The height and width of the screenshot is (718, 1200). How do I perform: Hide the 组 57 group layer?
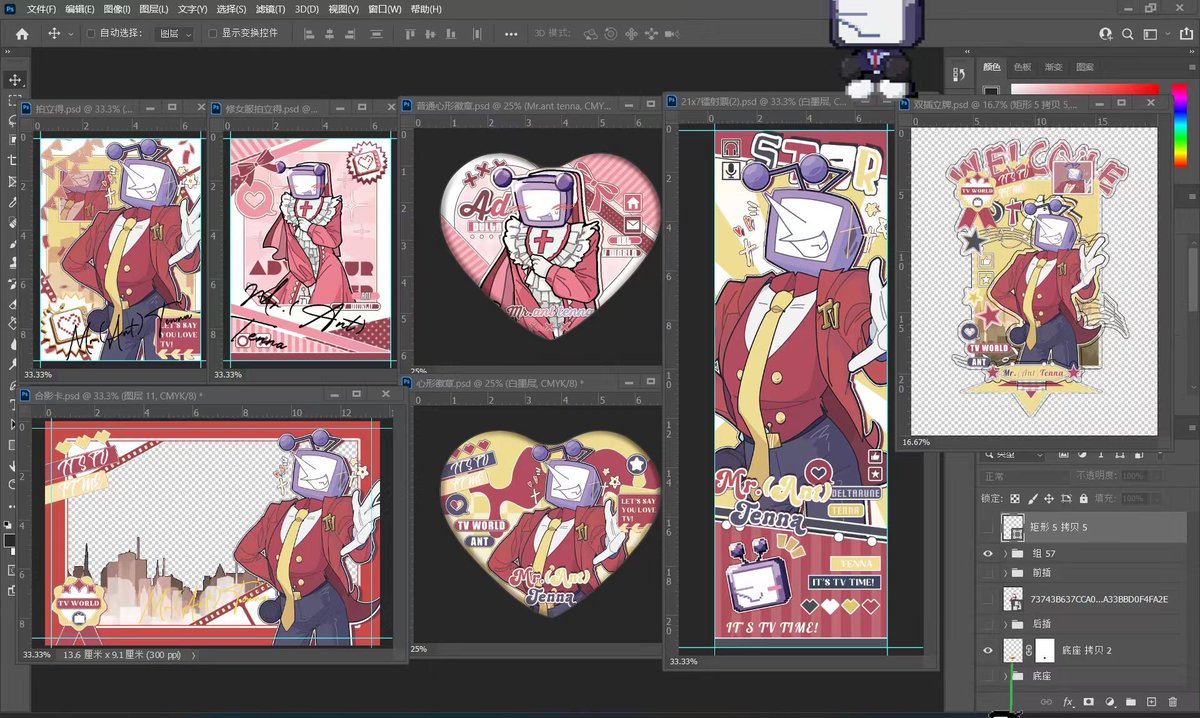pyautogui.click(x=988, y=553)
